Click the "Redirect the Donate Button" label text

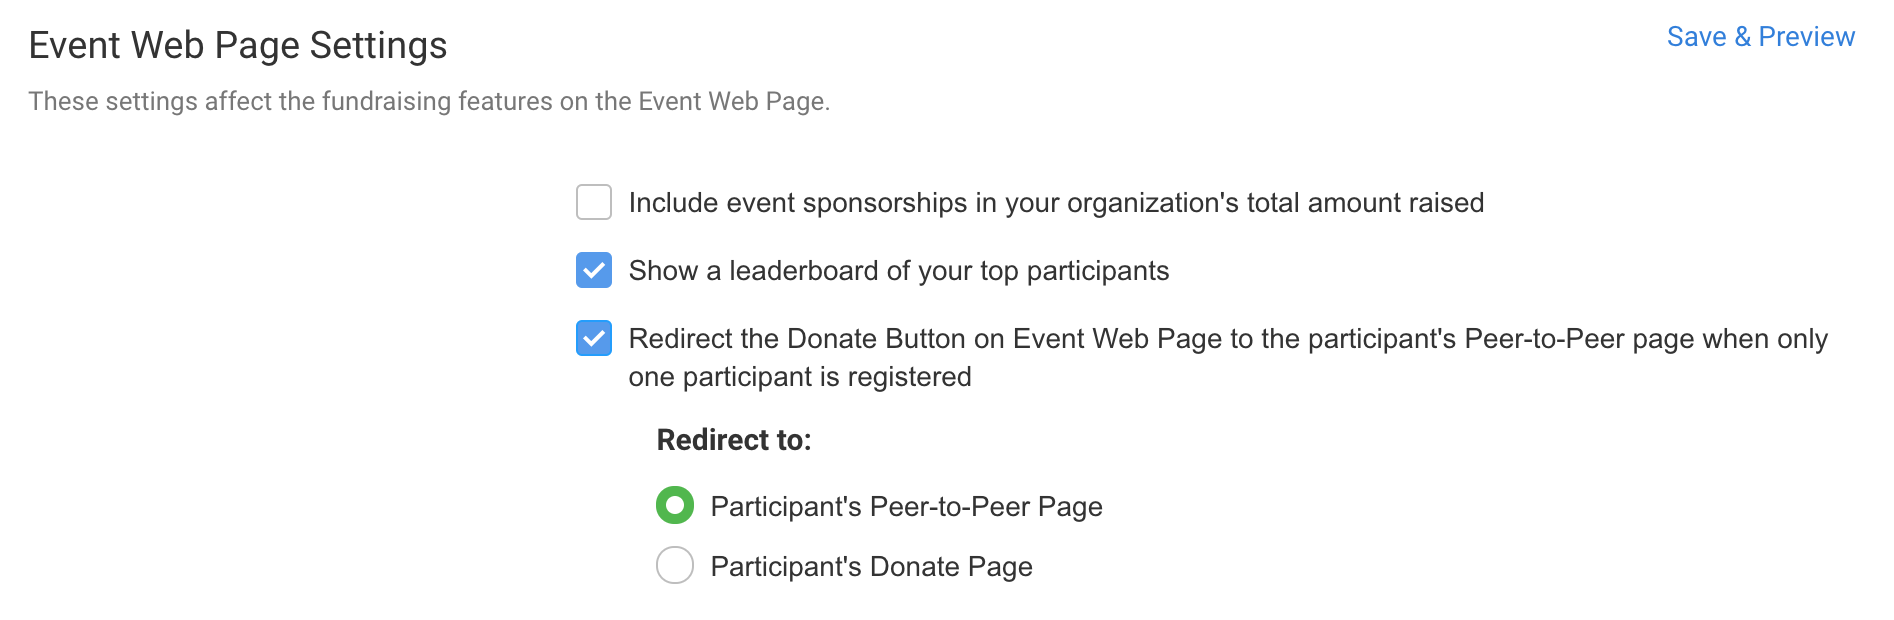pyautogui.click(x=1227, y=339)
